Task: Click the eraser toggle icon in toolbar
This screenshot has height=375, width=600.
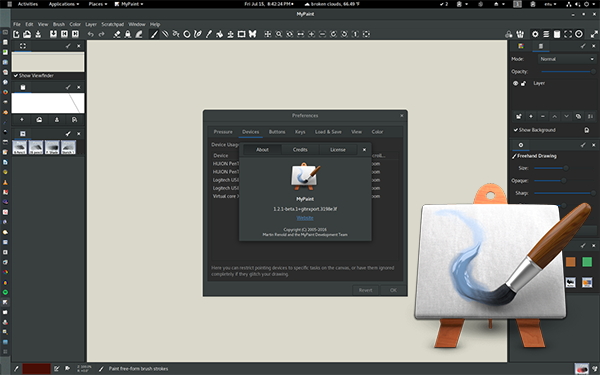Action: click(117, 34)
